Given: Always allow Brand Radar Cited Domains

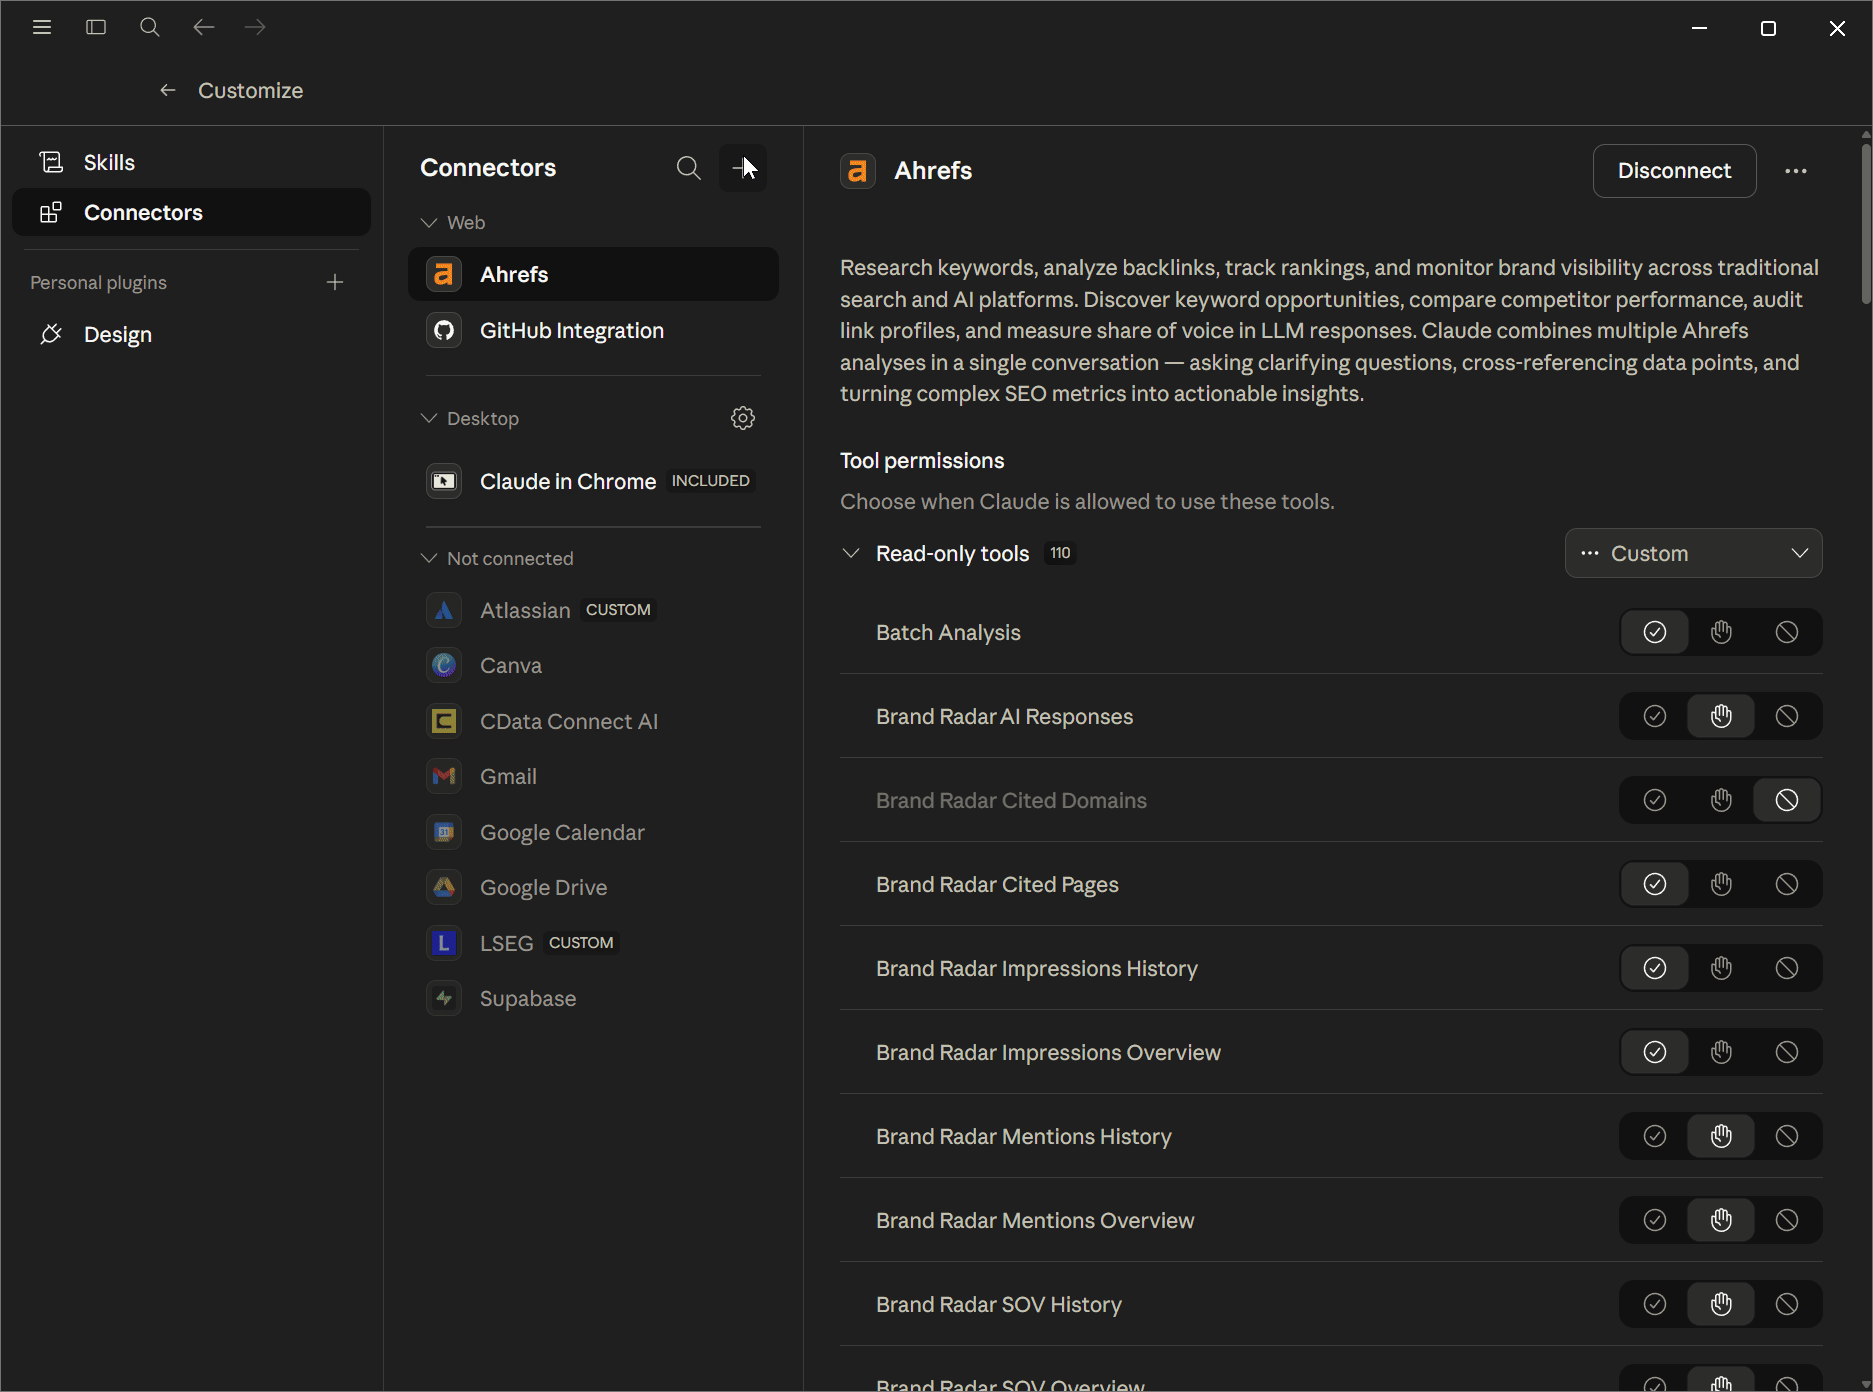Looking at the screenshot, I should coord(1655,800).
